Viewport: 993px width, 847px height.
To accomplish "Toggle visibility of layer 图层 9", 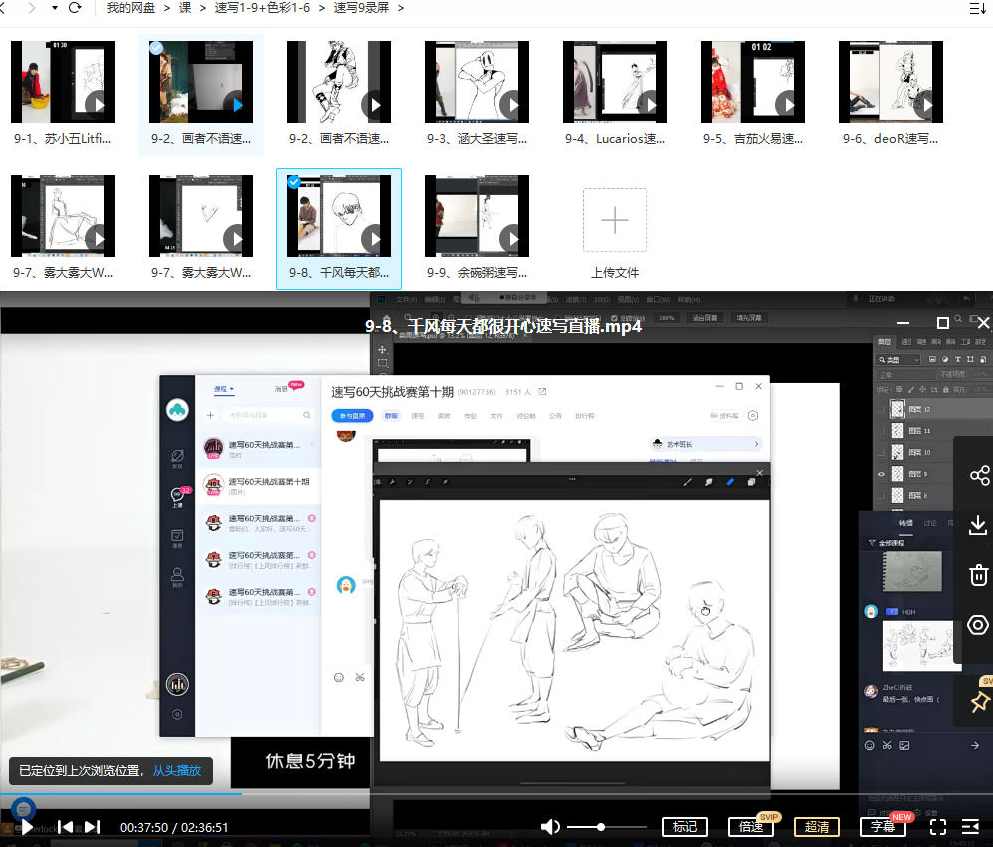I will pyautogui.click(x=881, y=473).
